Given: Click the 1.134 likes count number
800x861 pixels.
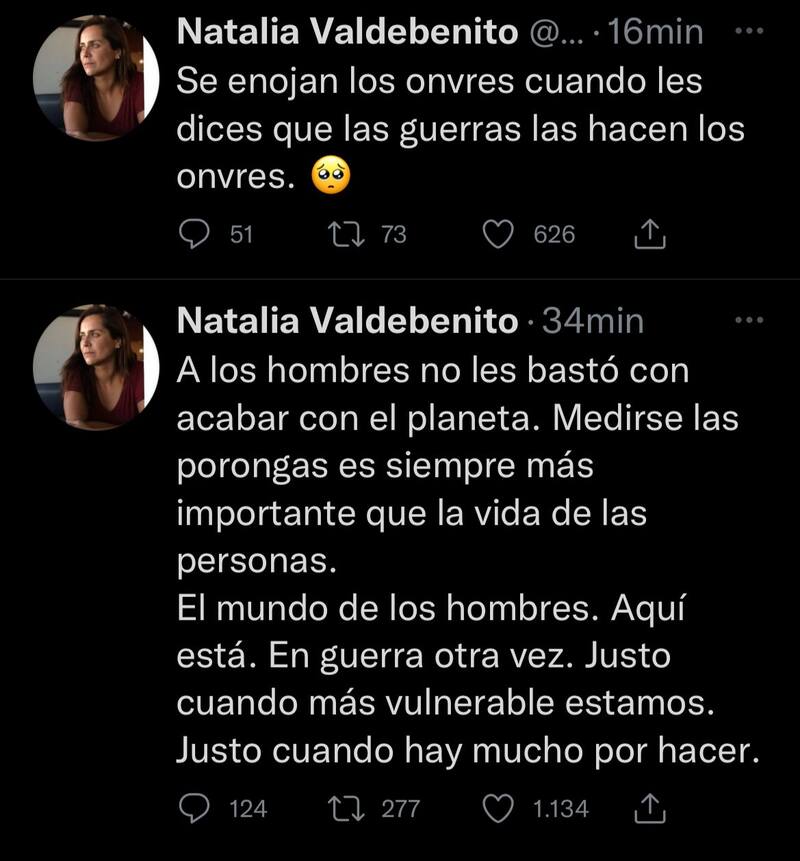Looking at the screenshot, I should (561, 808).
